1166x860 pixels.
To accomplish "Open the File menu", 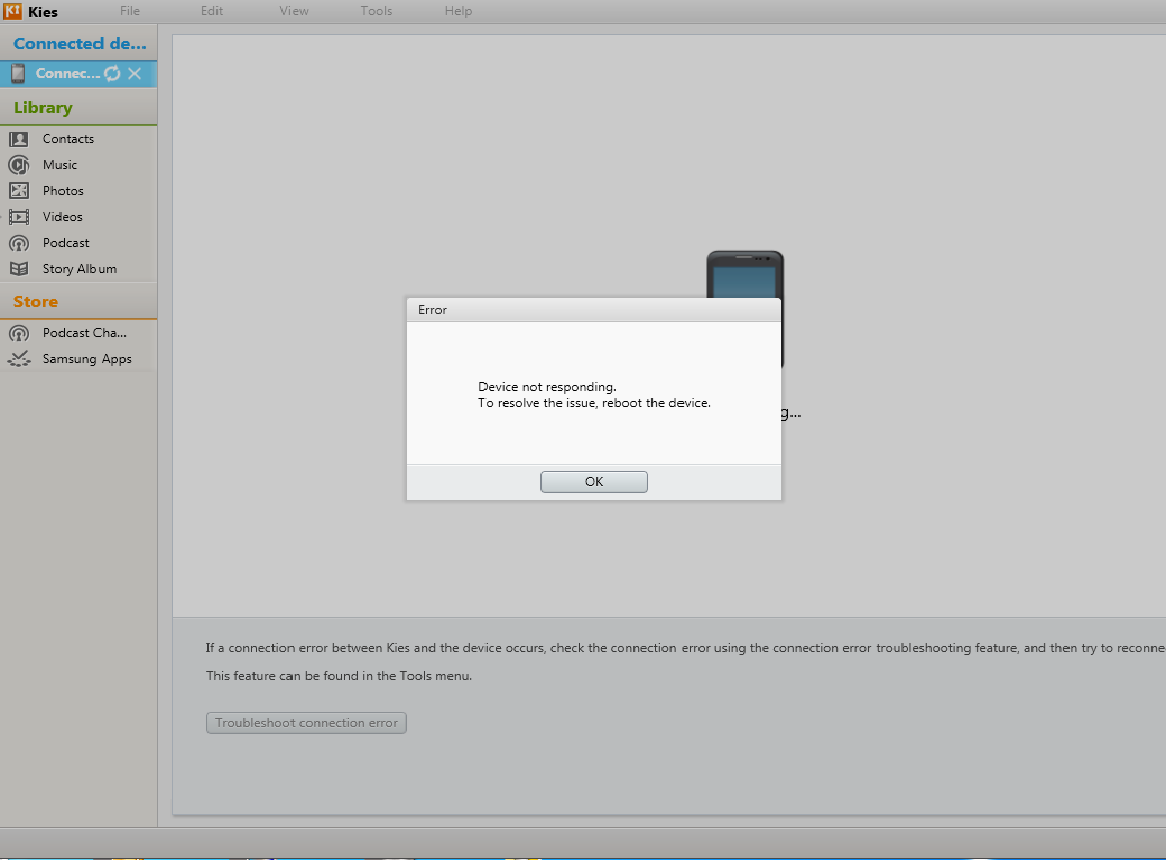I will point(130,12).
